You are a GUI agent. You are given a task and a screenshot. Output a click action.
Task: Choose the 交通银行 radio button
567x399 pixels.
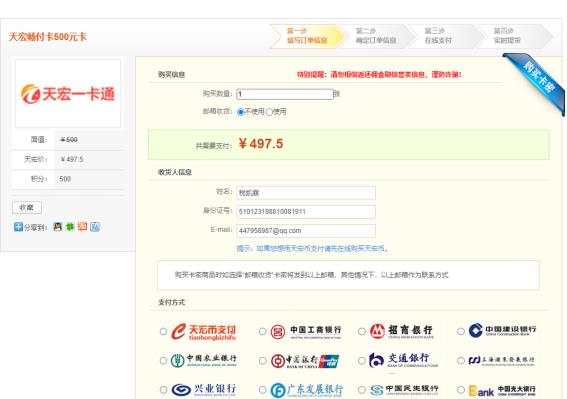tap(362, 361)
